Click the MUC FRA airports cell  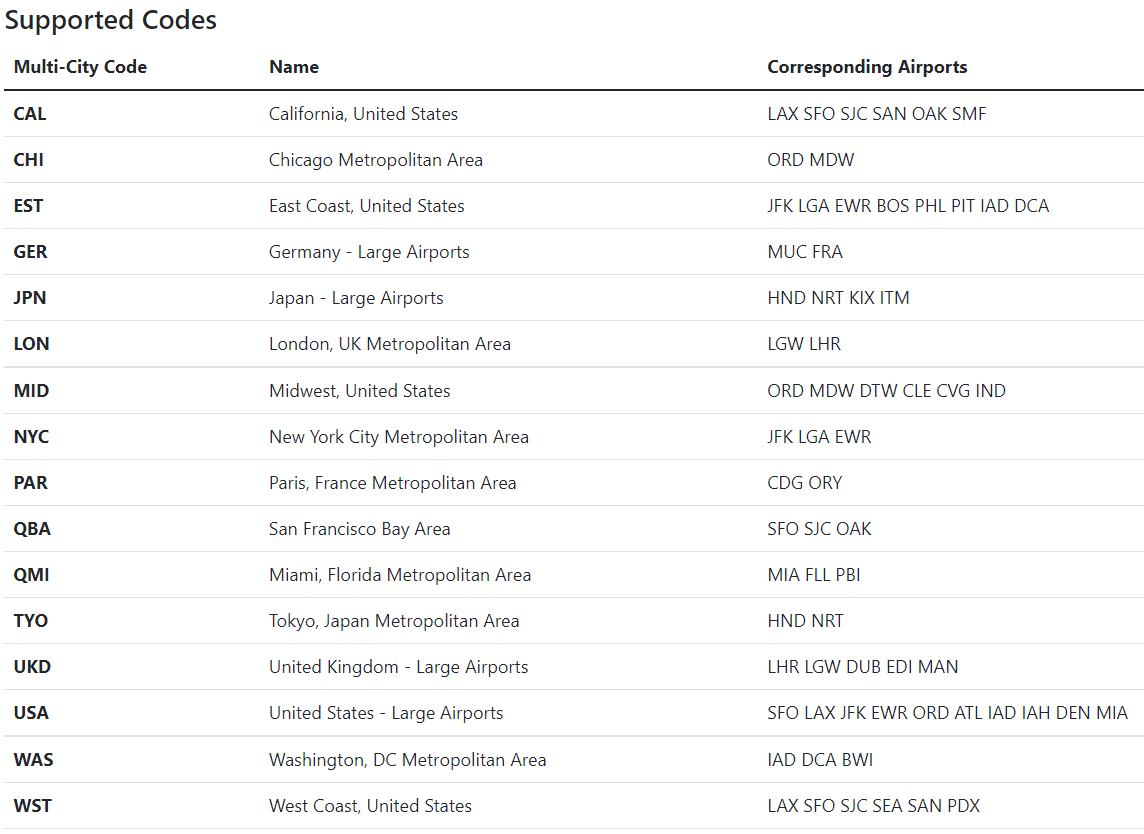805,252
